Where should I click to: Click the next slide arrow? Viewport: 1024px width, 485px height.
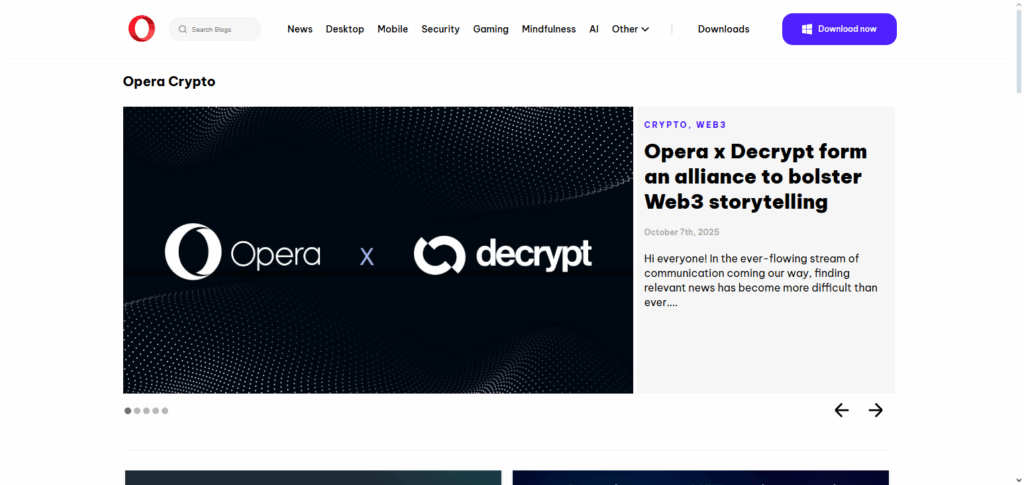(876, 410)
